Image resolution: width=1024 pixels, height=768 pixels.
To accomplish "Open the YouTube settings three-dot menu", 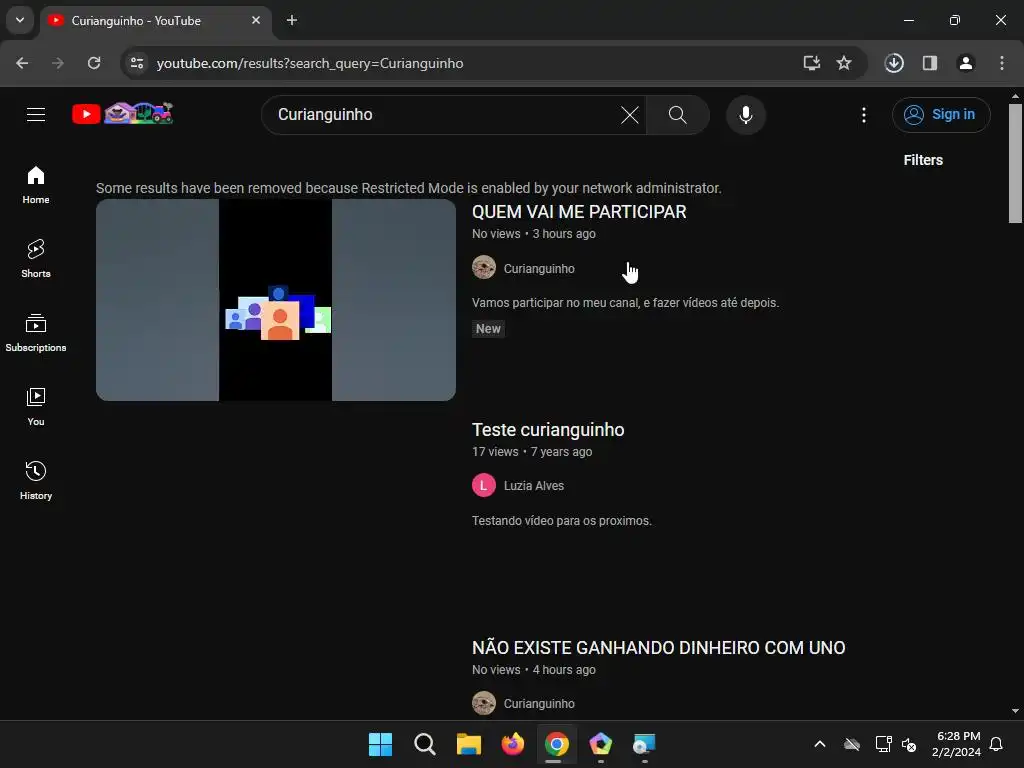I will [863, 115].
